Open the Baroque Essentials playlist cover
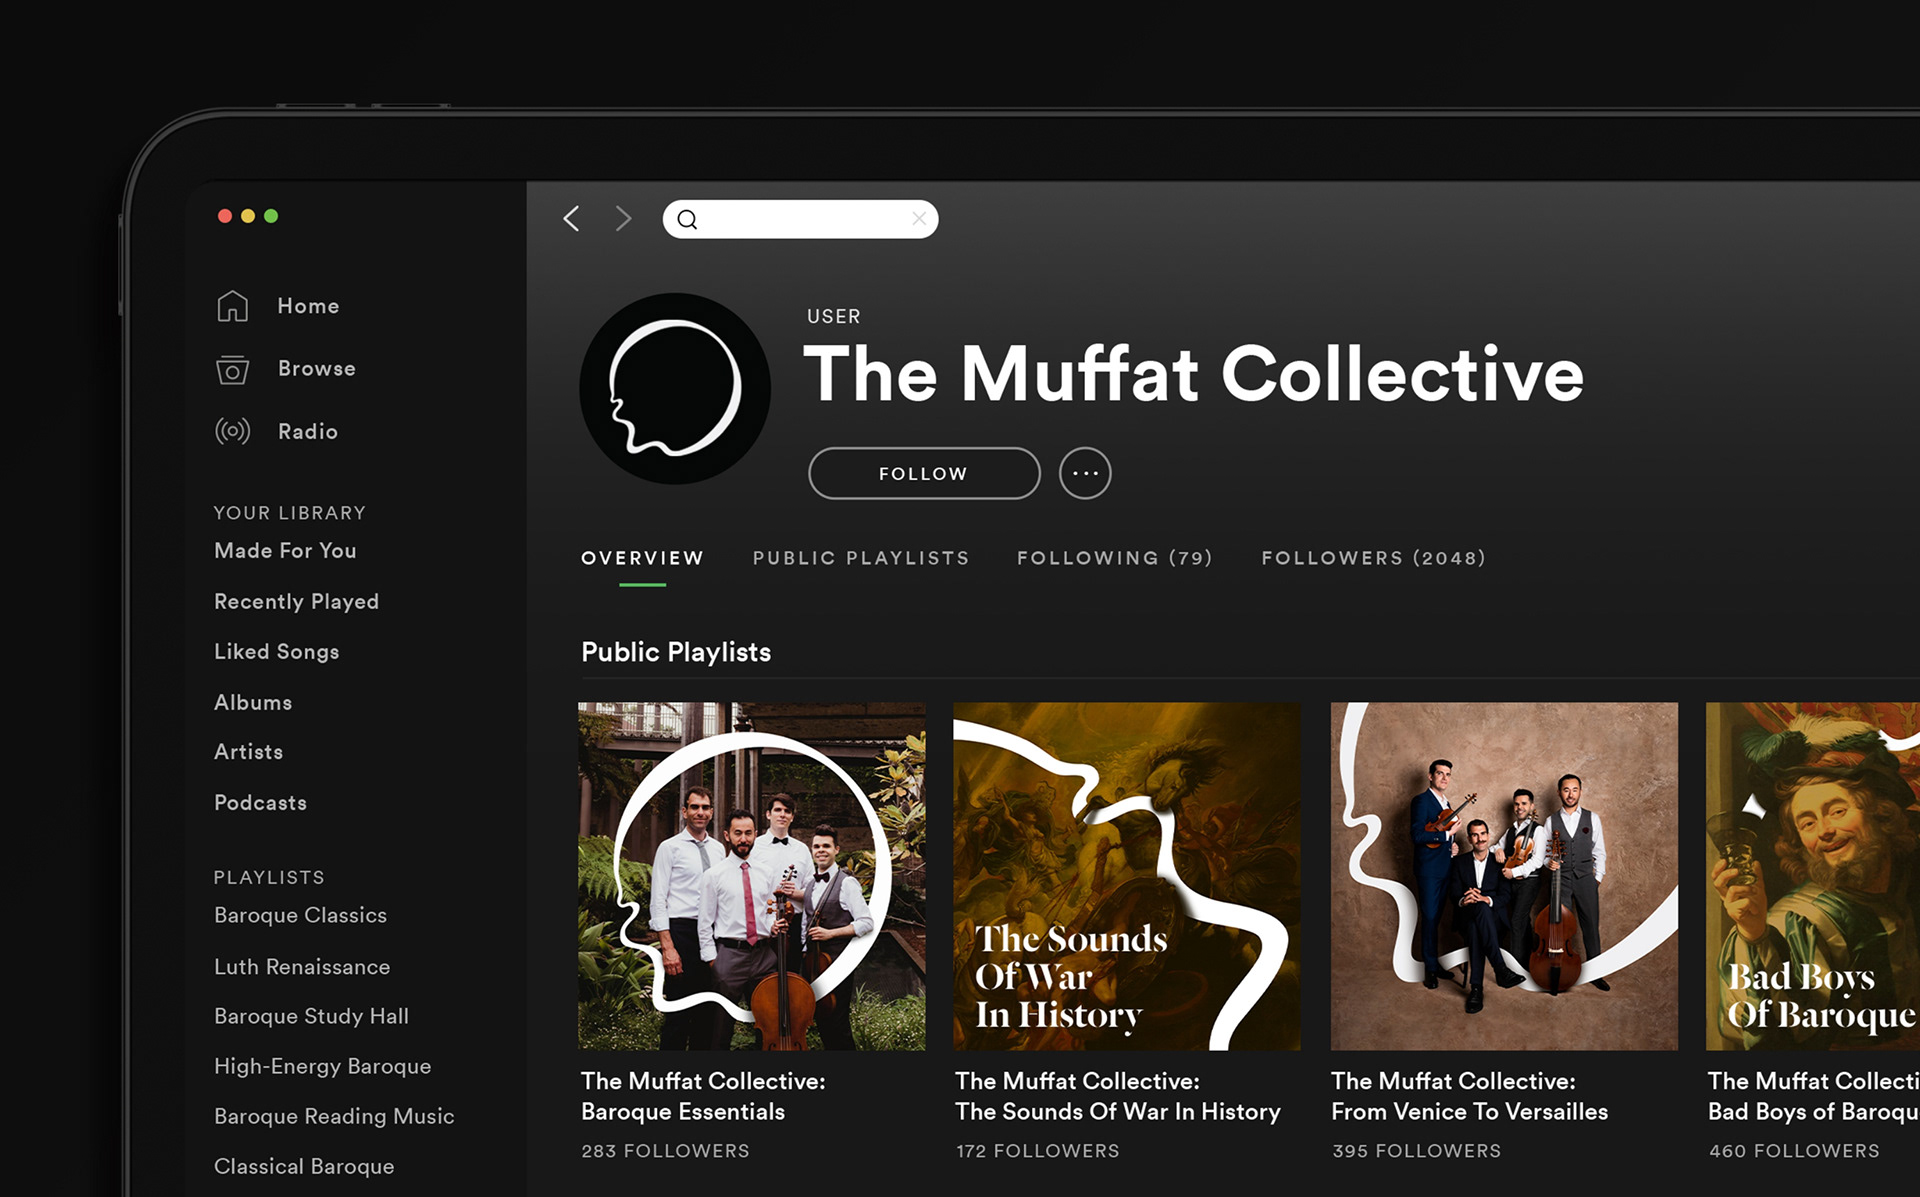 pos(752,876)
